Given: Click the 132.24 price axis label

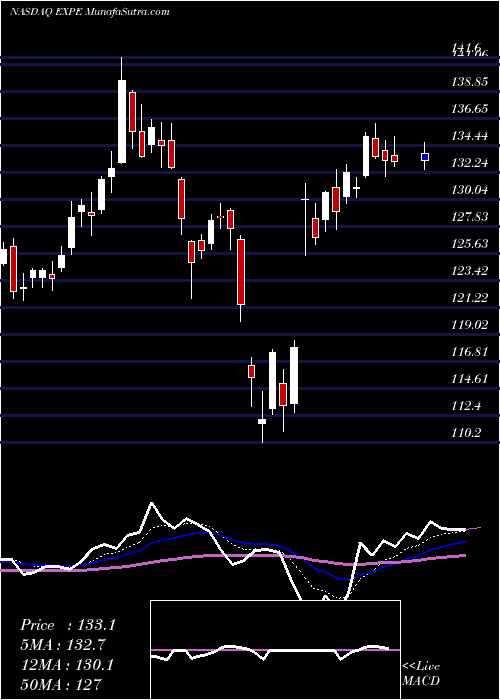Looking at the screenshot, I should 469,163.
